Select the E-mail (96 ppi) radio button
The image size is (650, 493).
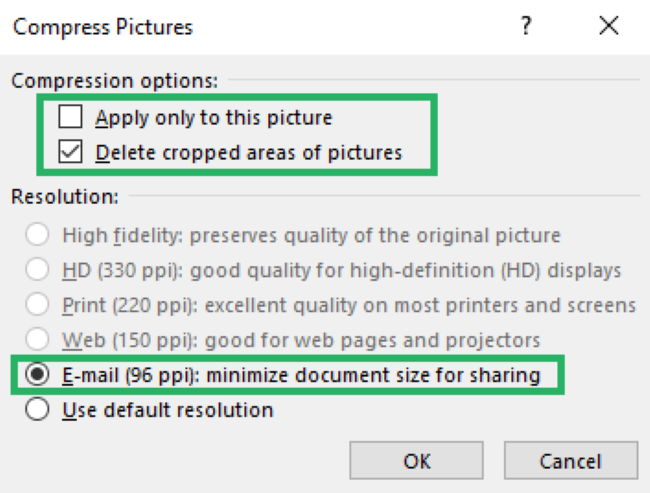pos(37,375)
